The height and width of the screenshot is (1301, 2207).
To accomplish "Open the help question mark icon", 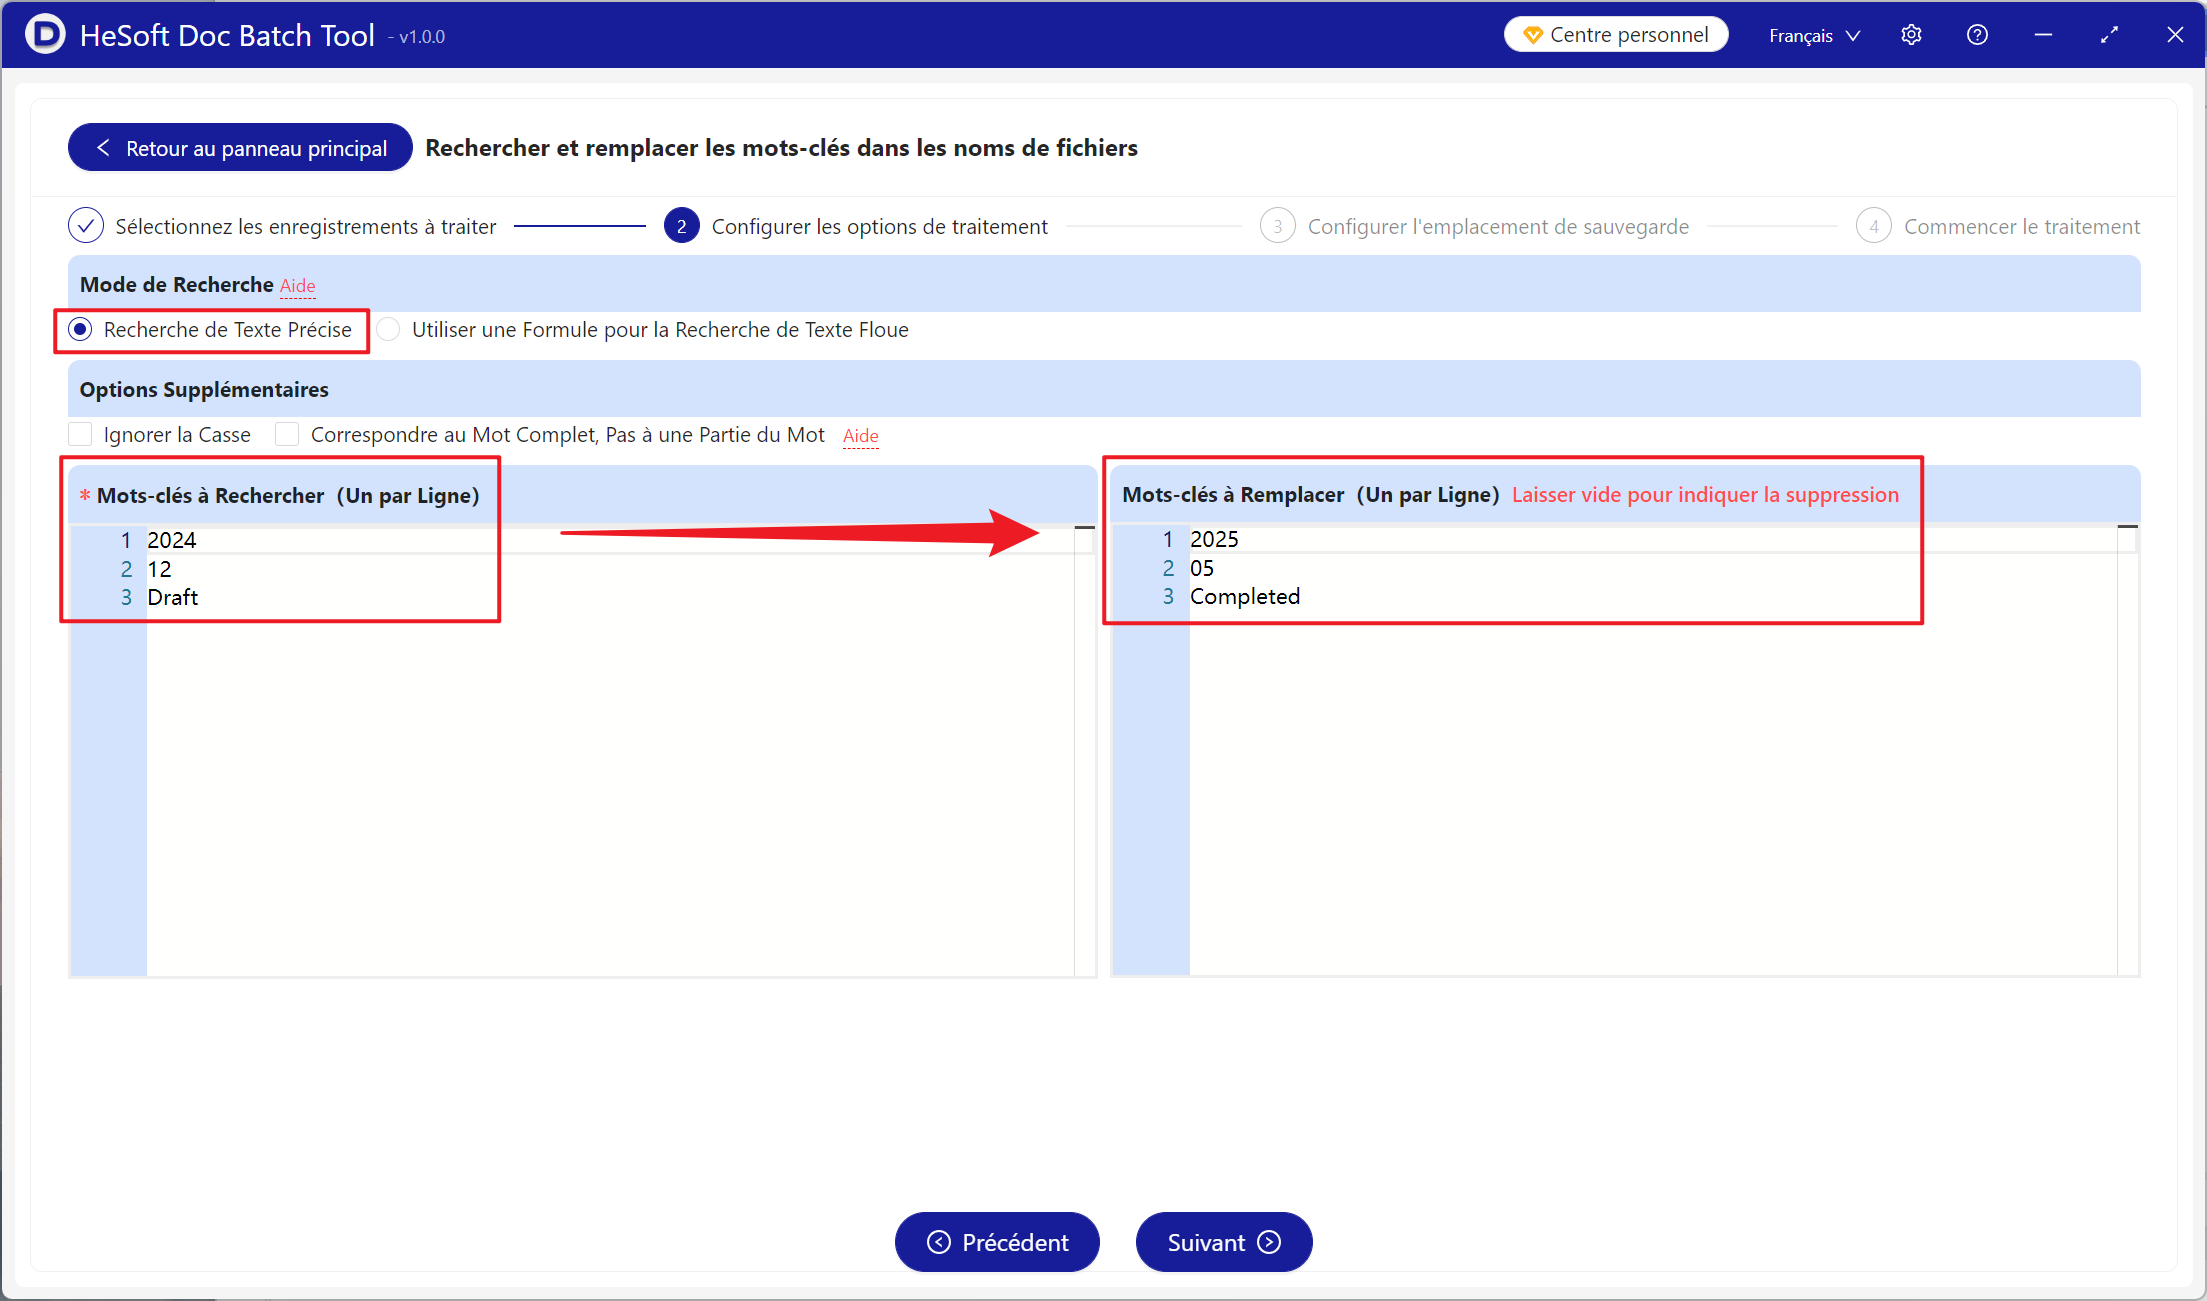I will (1977, 35).
